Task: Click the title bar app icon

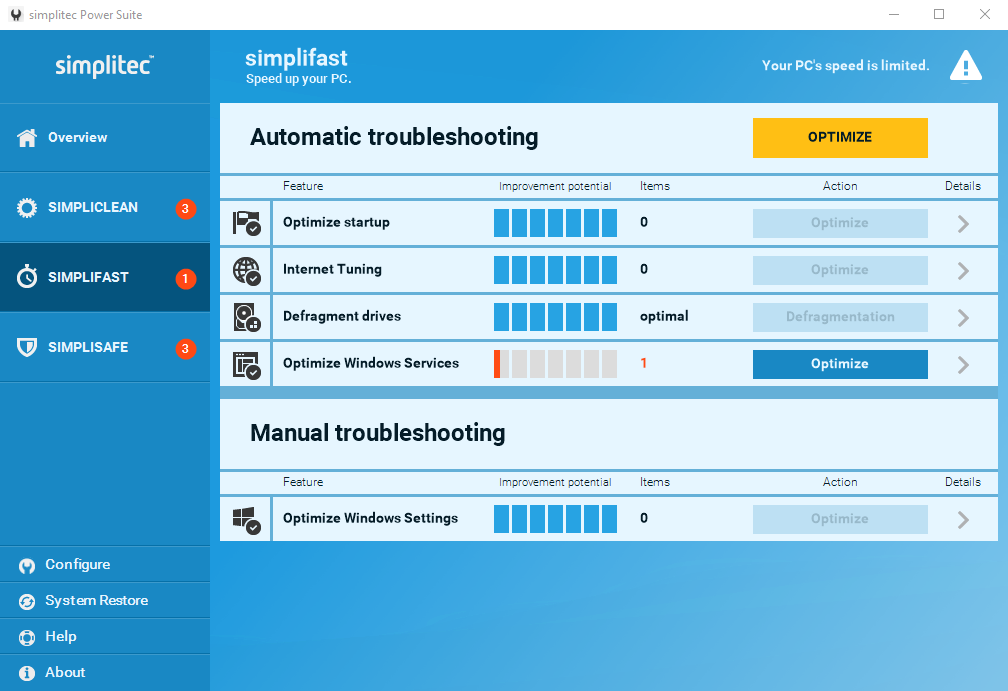Action: 16,14
